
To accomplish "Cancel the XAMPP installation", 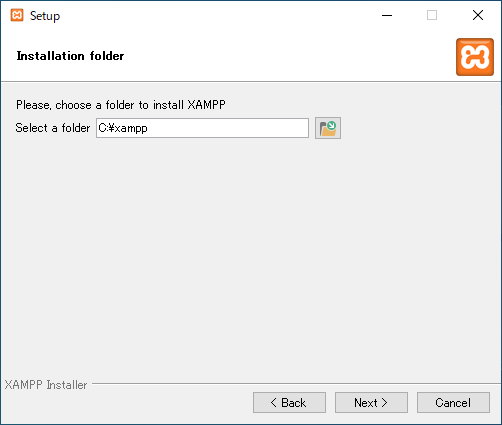I will click(453, 403).
